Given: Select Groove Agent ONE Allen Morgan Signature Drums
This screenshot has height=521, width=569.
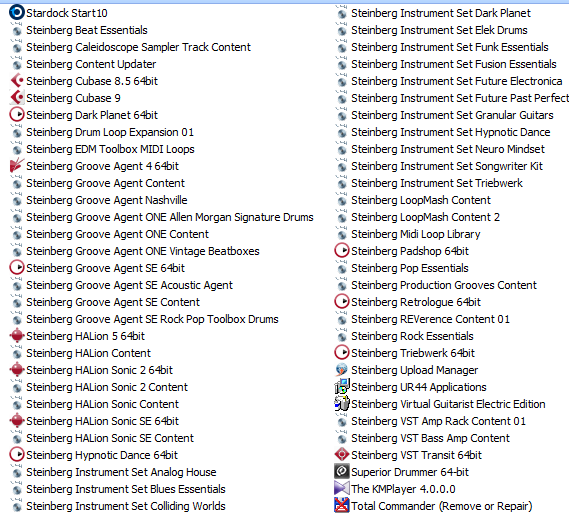Looking at the screenshot, I should [170, 217].
